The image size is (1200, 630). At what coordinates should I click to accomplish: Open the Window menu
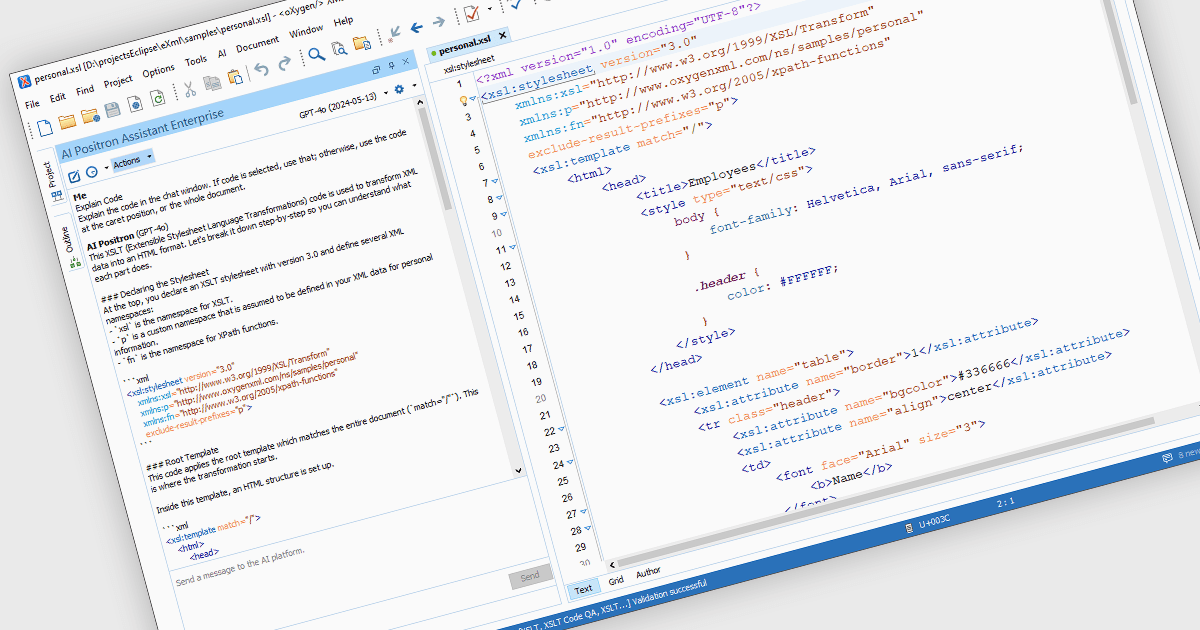306,29
